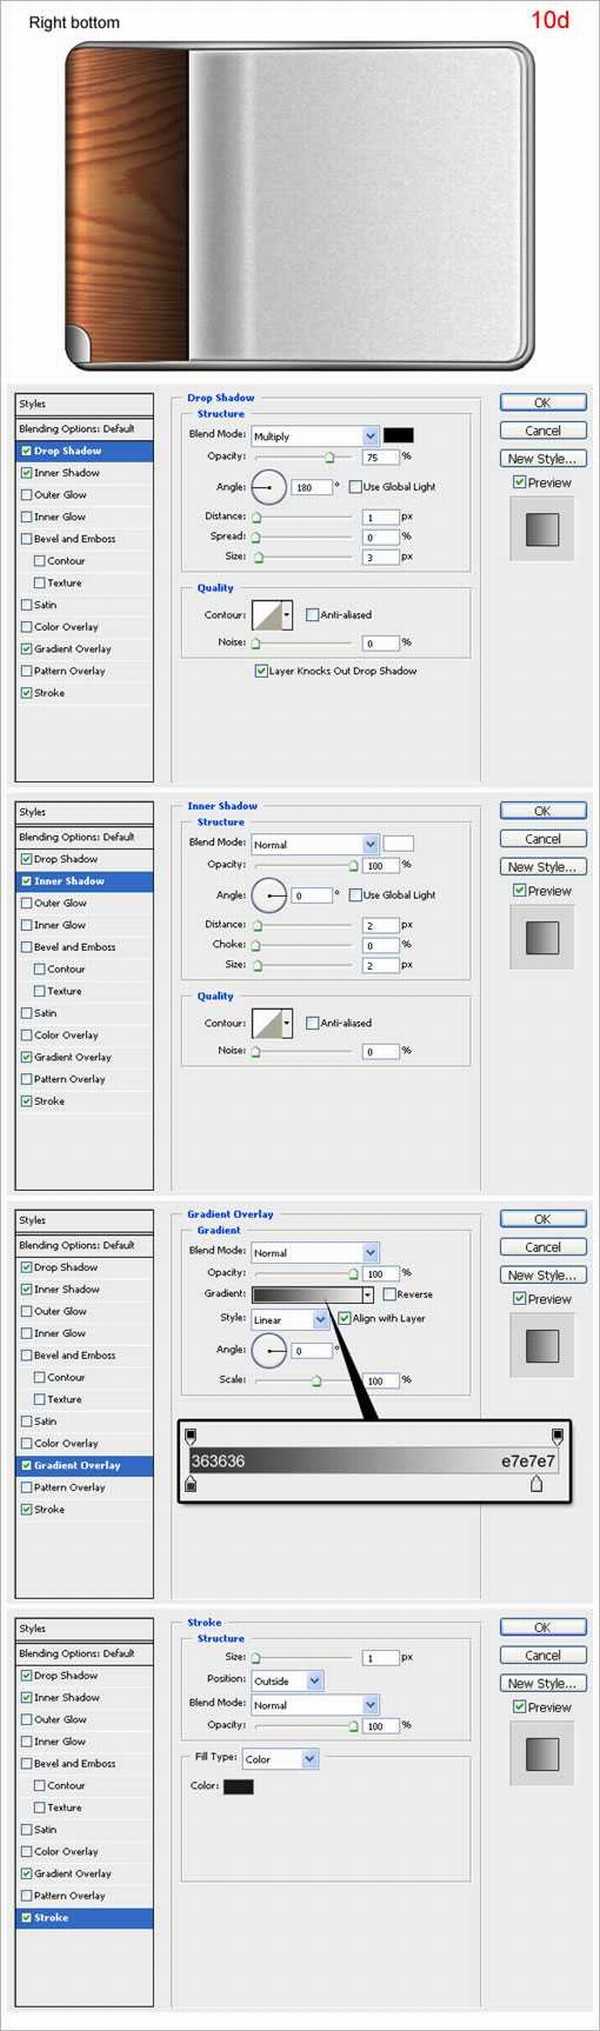Click the top-left opacity stop on gradient bar
This screenshot has width=600, height=2031.
191,1436
